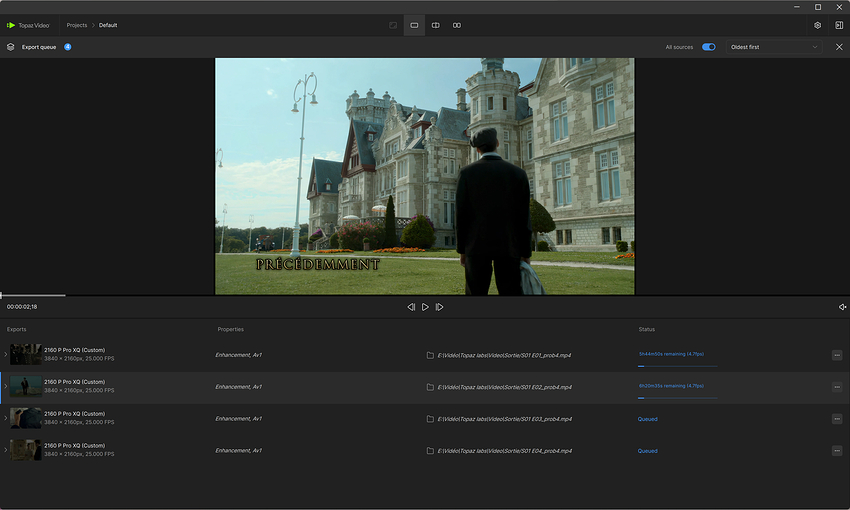The width and height of the screenshot is (850, 510).
Task: Click the Properties column header
Action: point(230,330)
